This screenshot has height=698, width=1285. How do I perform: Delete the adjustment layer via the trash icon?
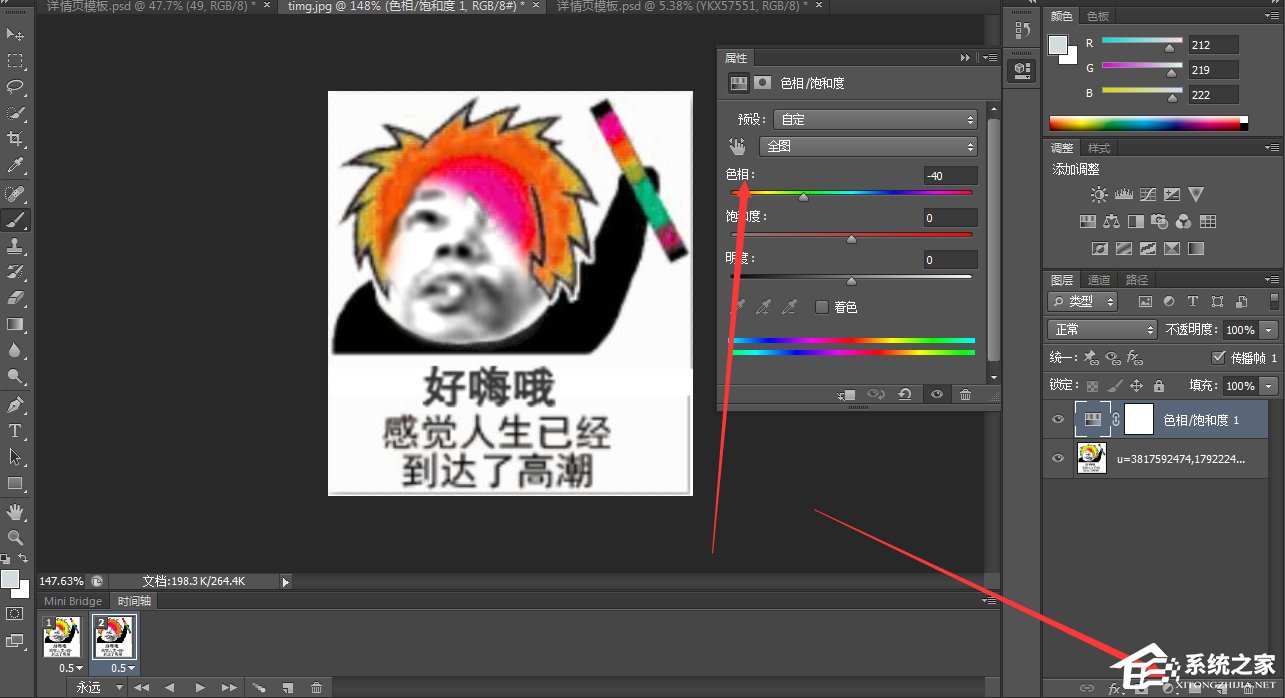[x=966, y=394]
